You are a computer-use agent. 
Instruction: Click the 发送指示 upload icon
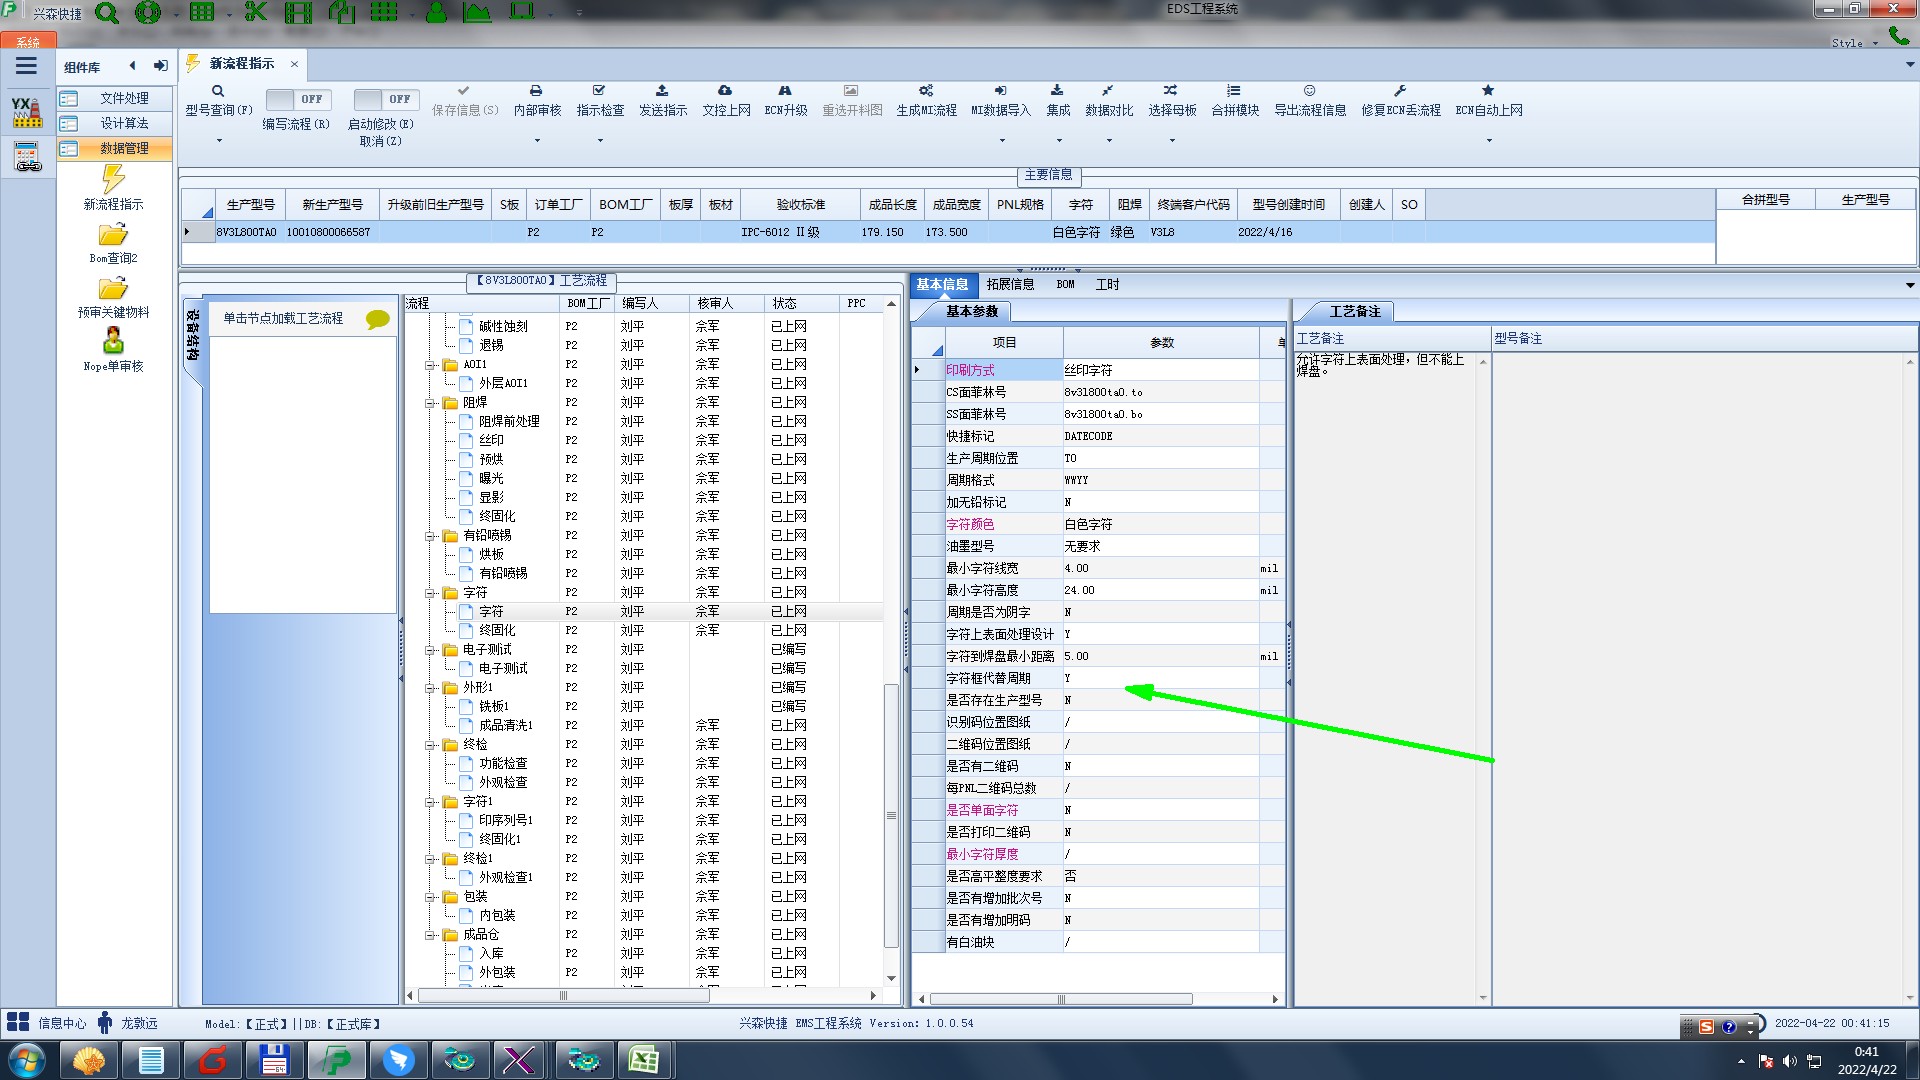(x=662, y=91)
